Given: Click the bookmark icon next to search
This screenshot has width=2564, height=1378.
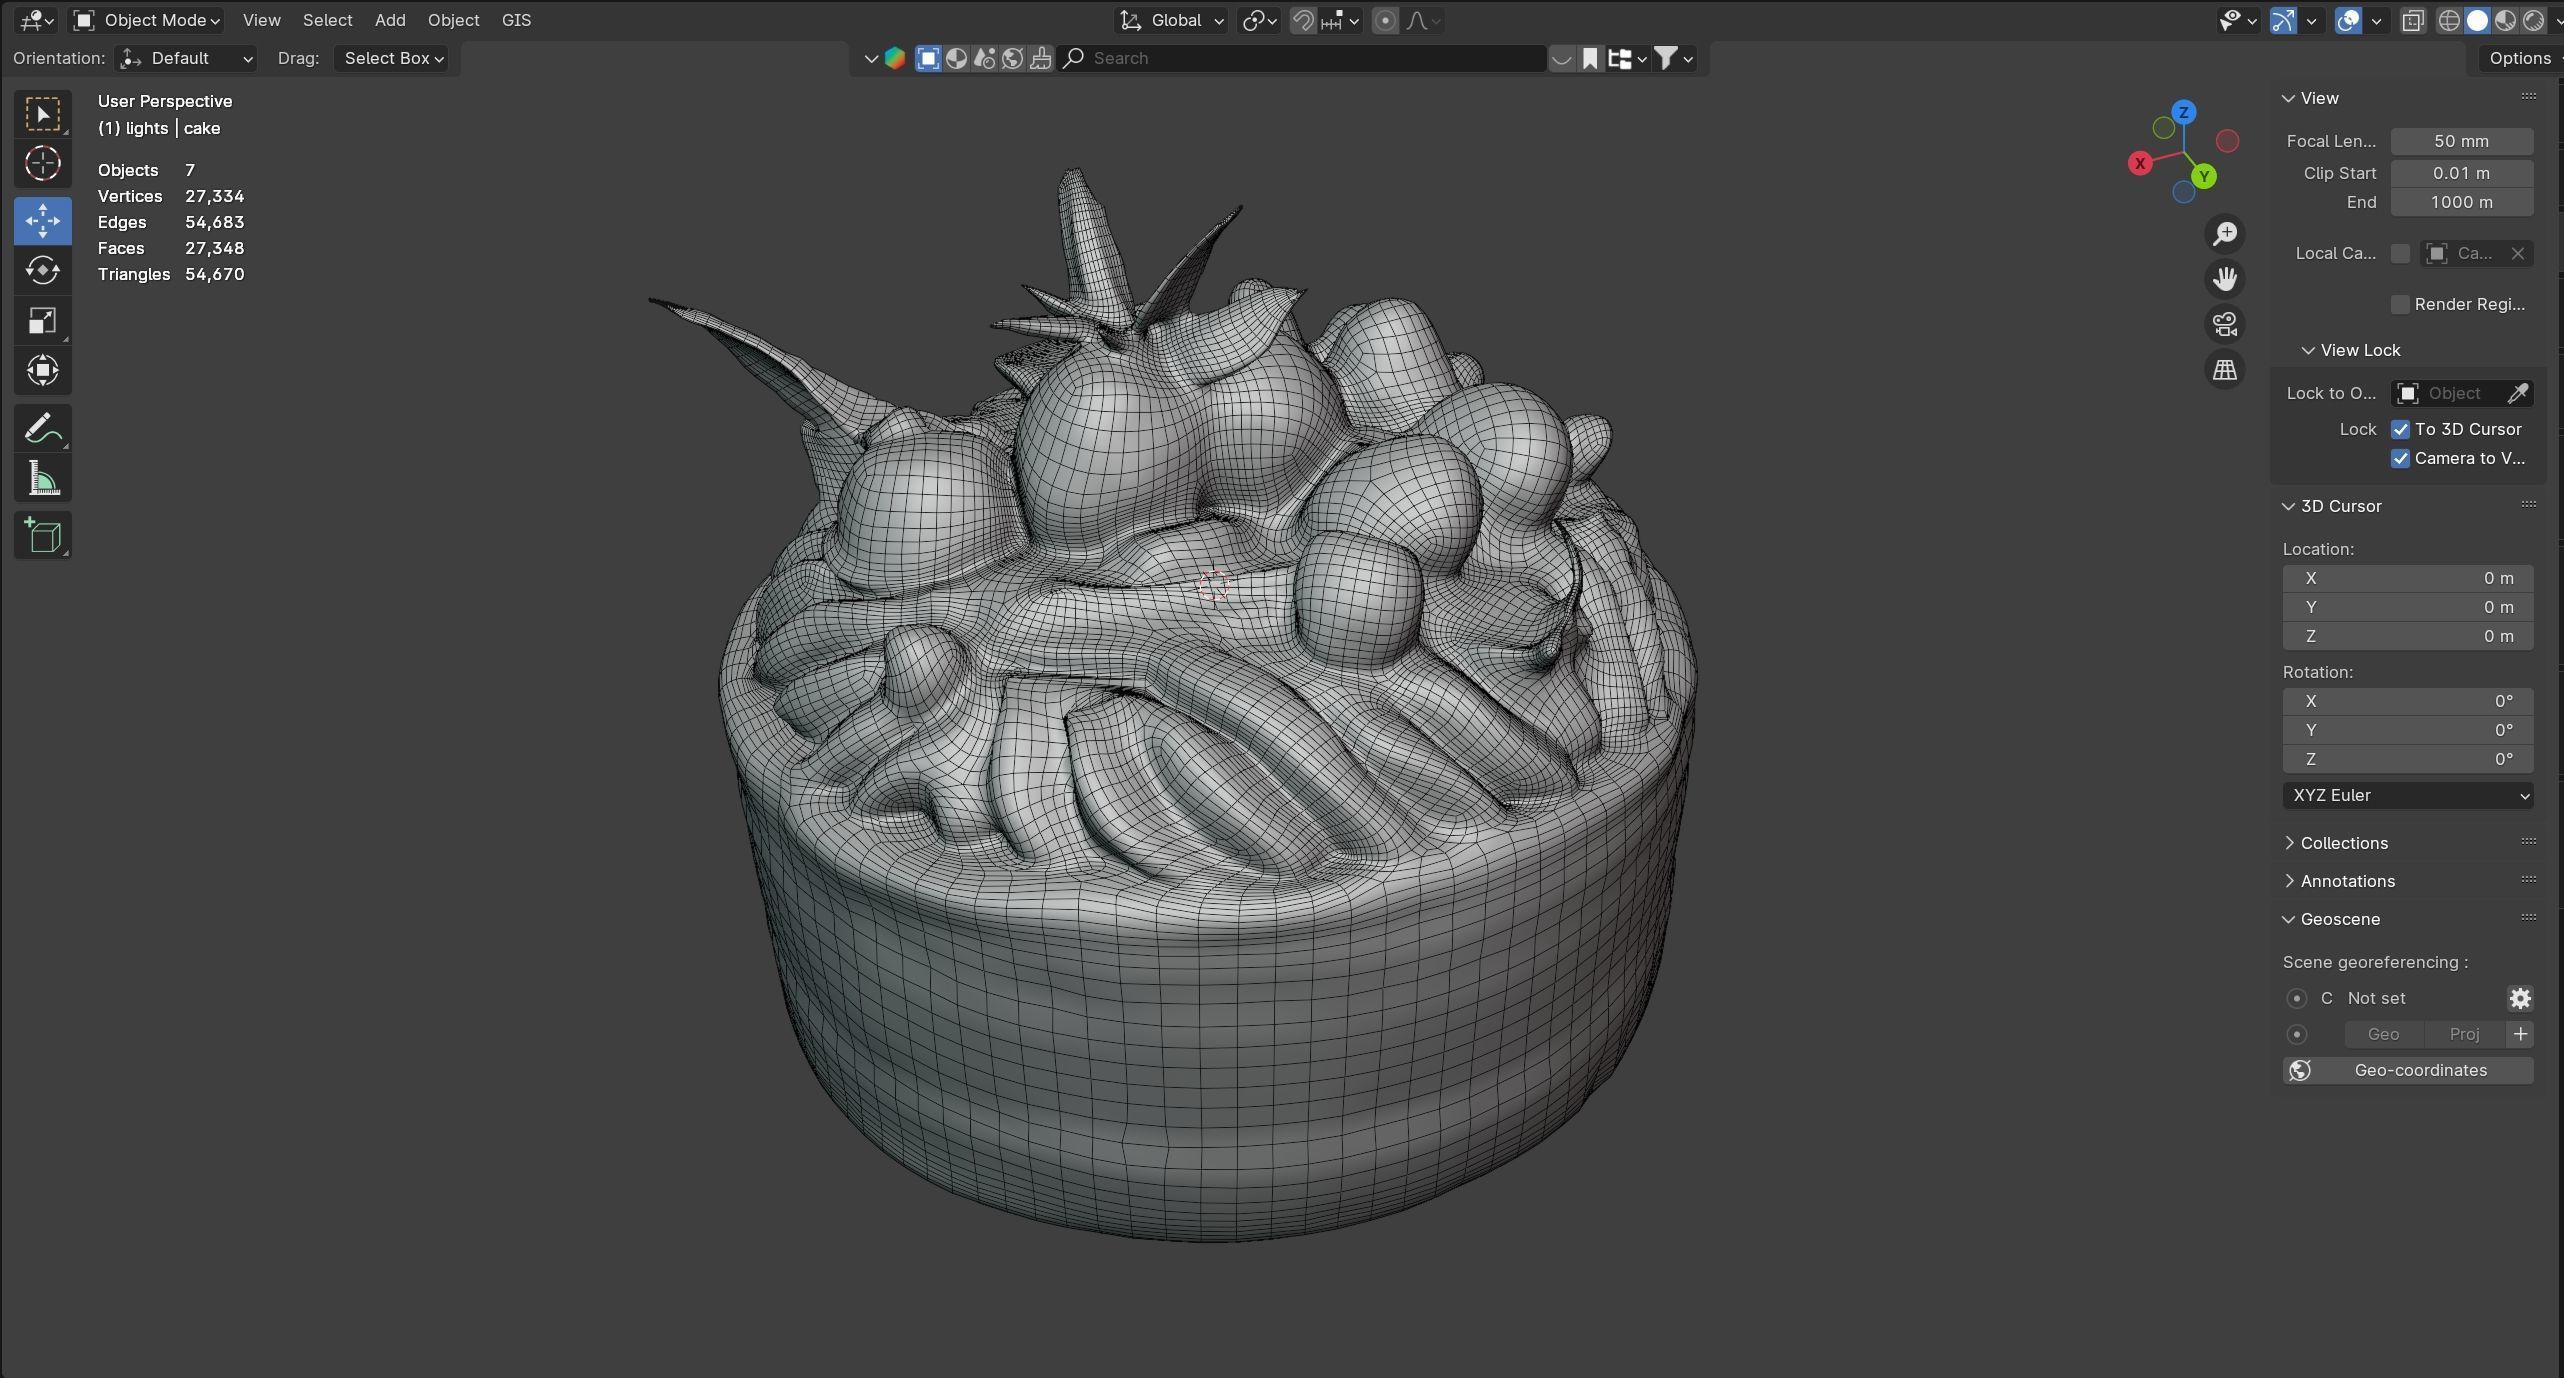Looking at the screenshot, I should (x=1590, y=58).
